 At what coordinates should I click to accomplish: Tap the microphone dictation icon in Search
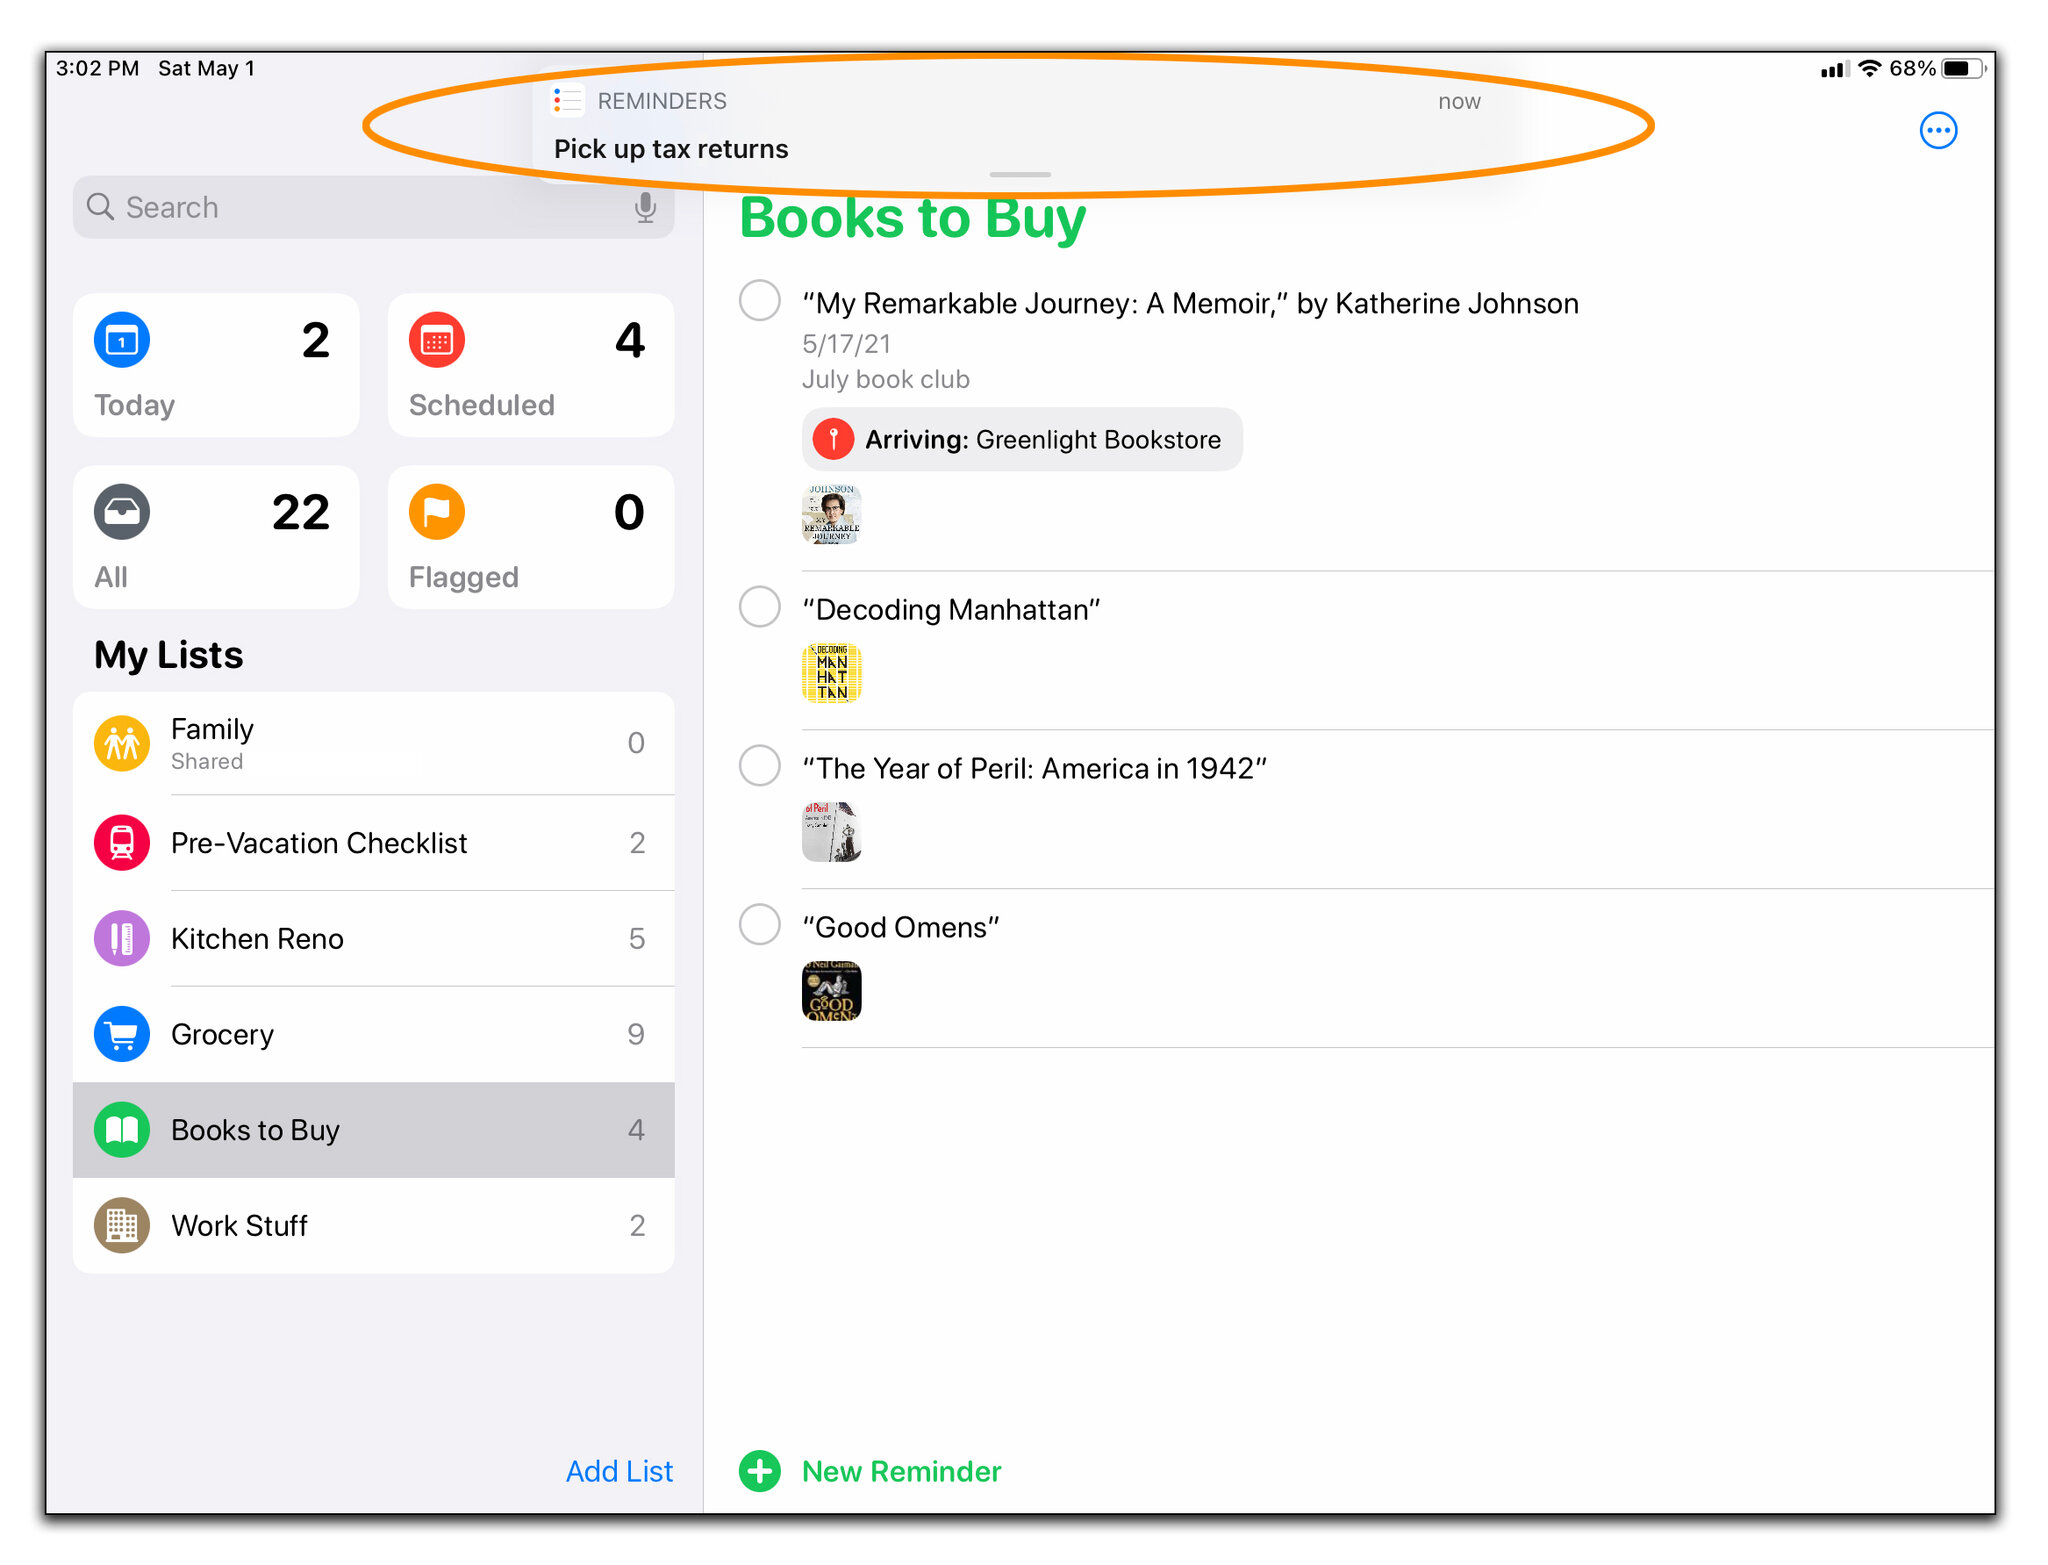[x=645, y=208]
